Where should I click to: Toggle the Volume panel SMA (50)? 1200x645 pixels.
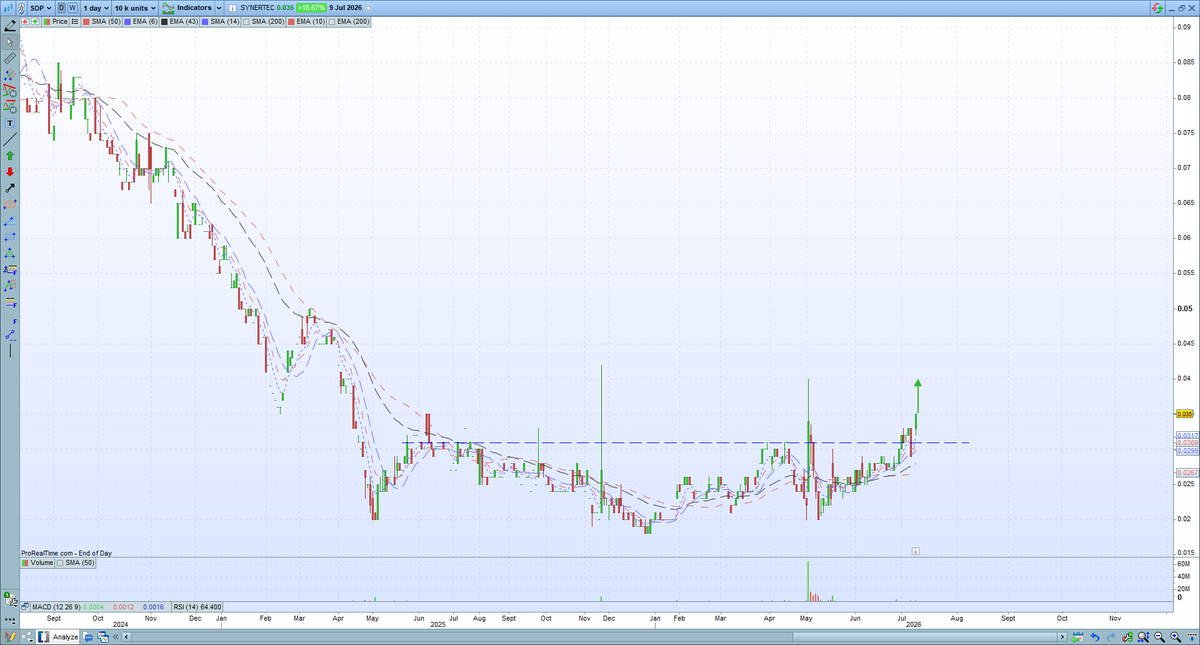tap(76, 563)
